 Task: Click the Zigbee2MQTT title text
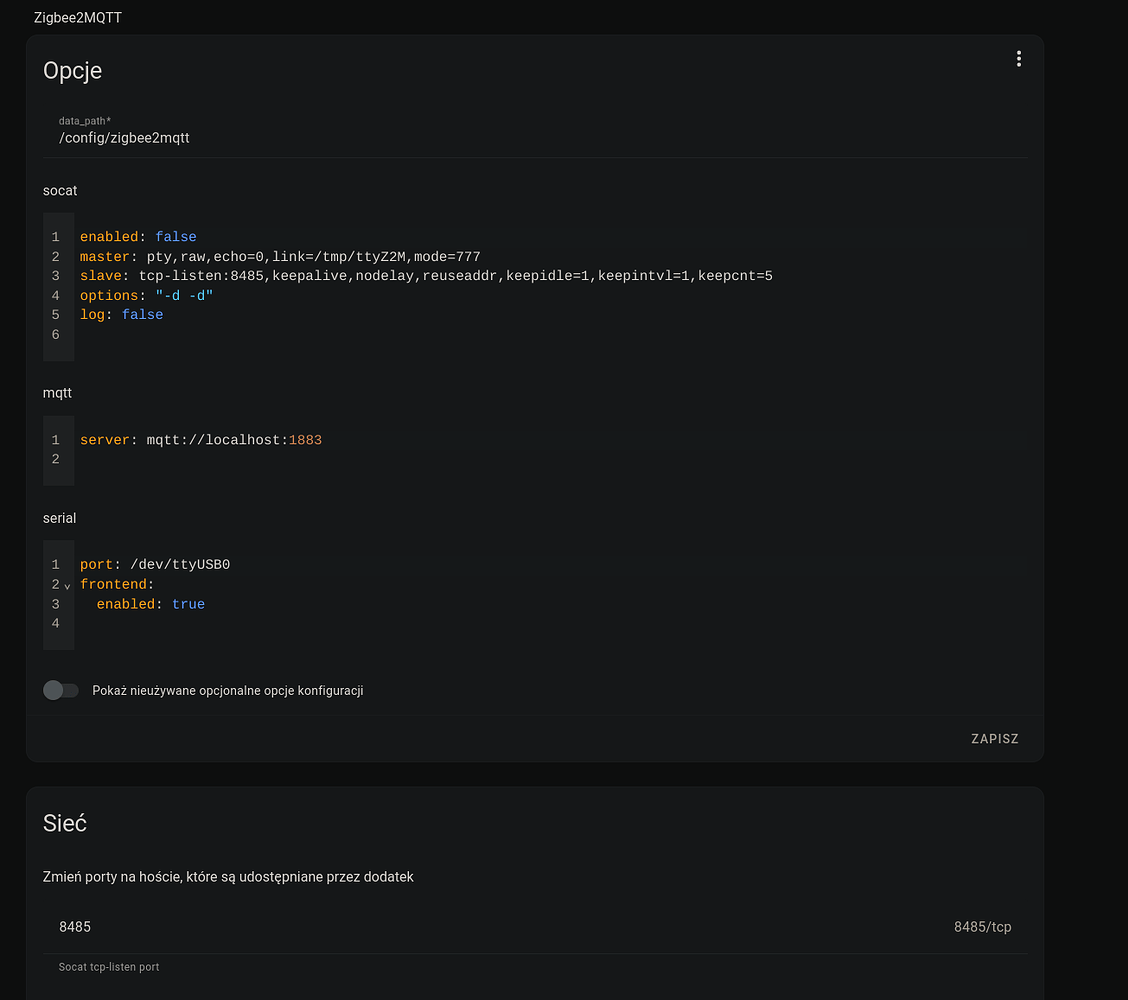tap(78, 18)
